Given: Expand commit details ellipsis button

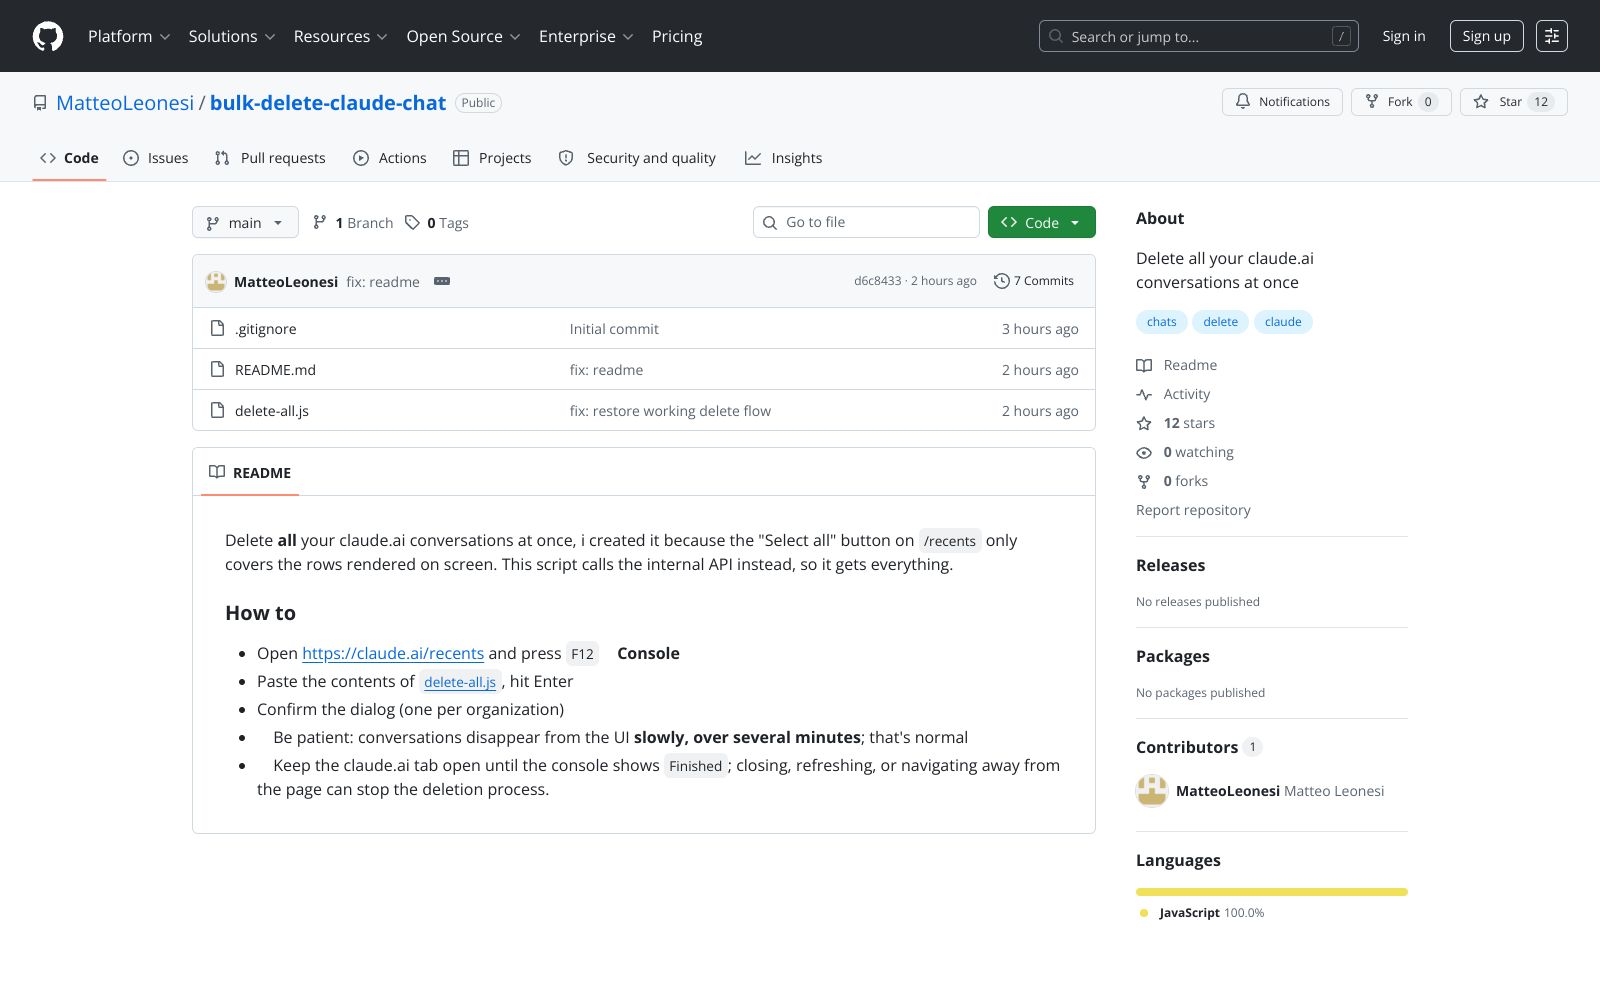Looking at the screenshot, I should [442, 281].
